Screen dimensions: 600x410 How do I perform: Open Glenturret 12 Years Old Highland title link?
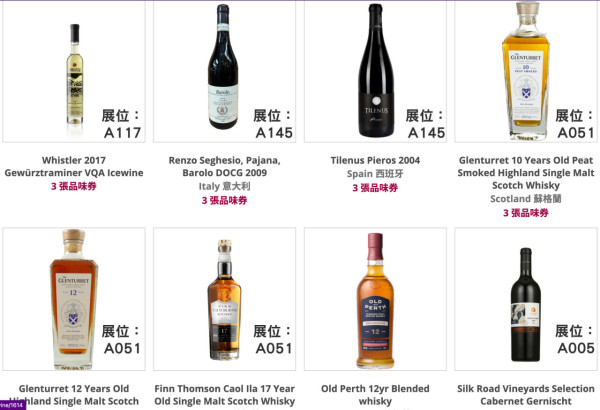pos(74,395)
